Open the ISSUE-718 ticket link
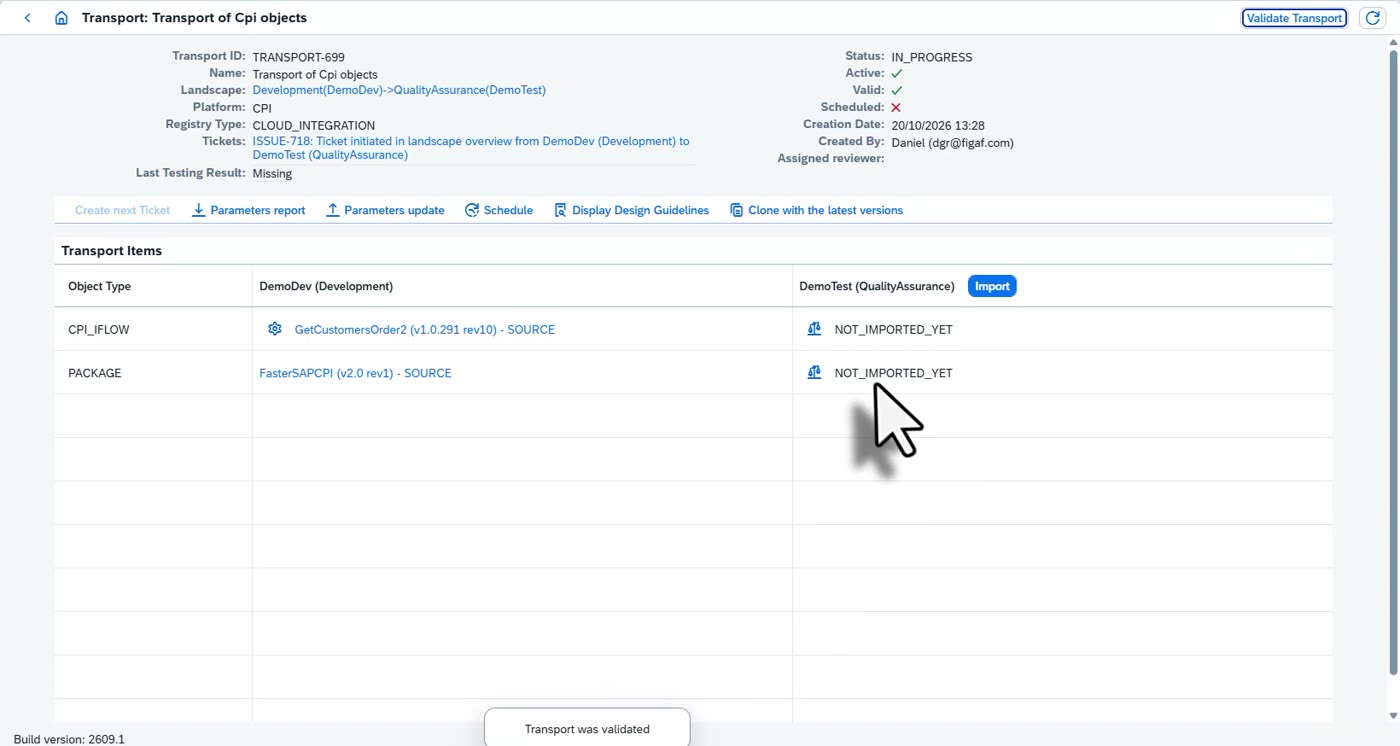The height and width of the screenshot is (746, 1400). pyautogui.click(x=471, y=148)
